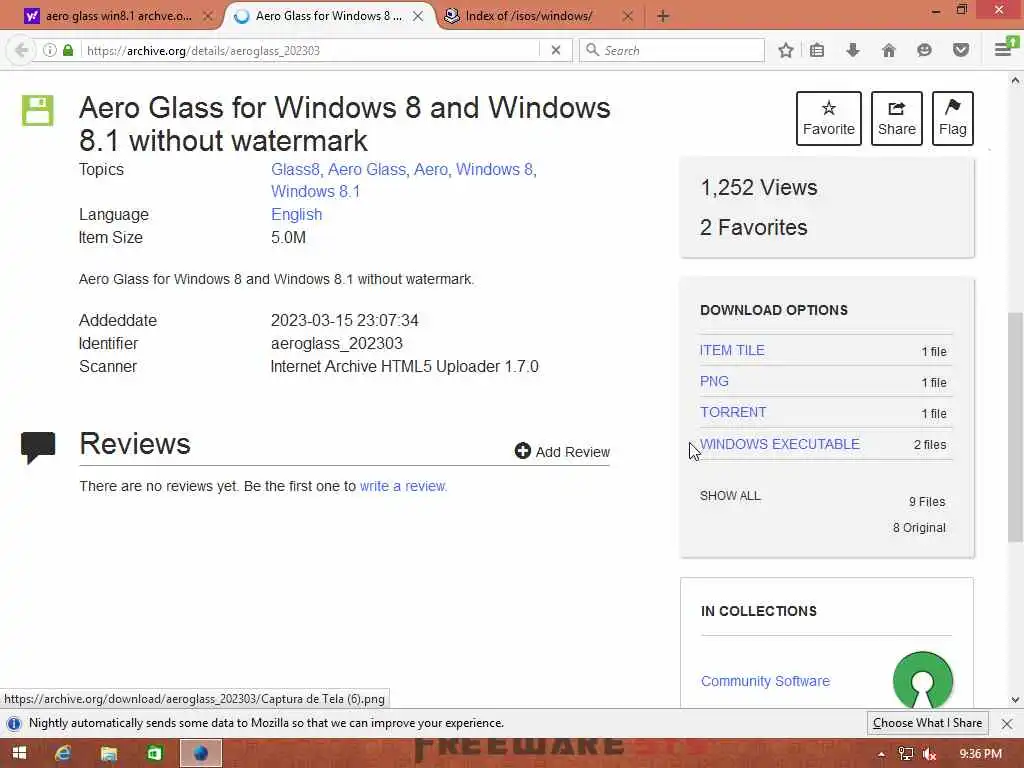
Task: Click the vertical scrollbar thumb
Action: pos(1015,427)
